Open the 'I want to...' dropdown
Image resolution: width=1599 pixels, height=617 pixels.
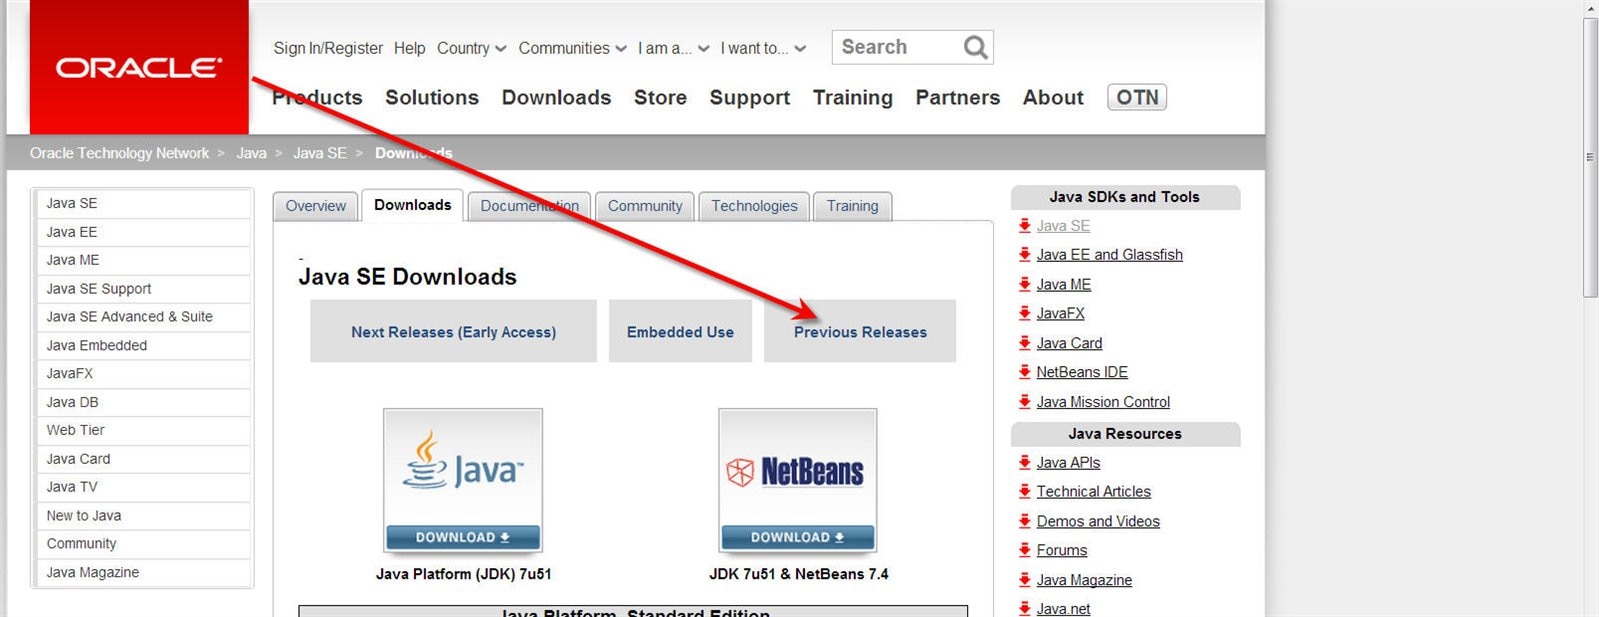tap(763, 48)
